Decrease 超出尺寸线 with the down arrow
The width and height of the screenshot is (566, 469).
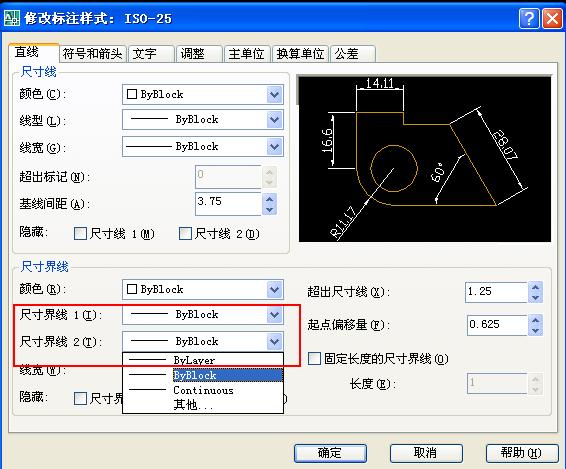click(536, 298)
